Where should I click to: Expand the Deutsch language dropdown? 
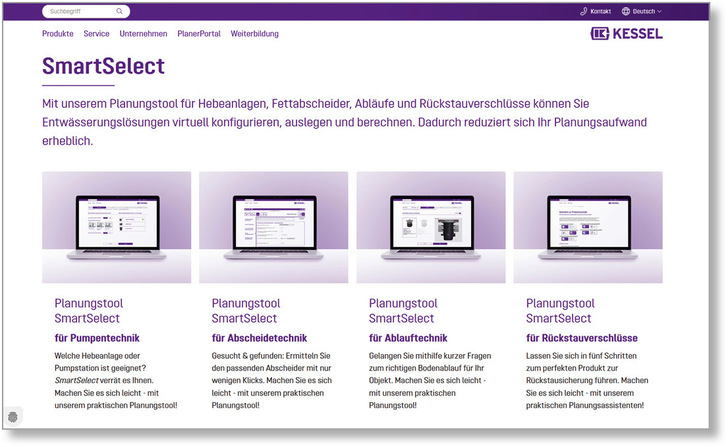(x=647, y=12)
